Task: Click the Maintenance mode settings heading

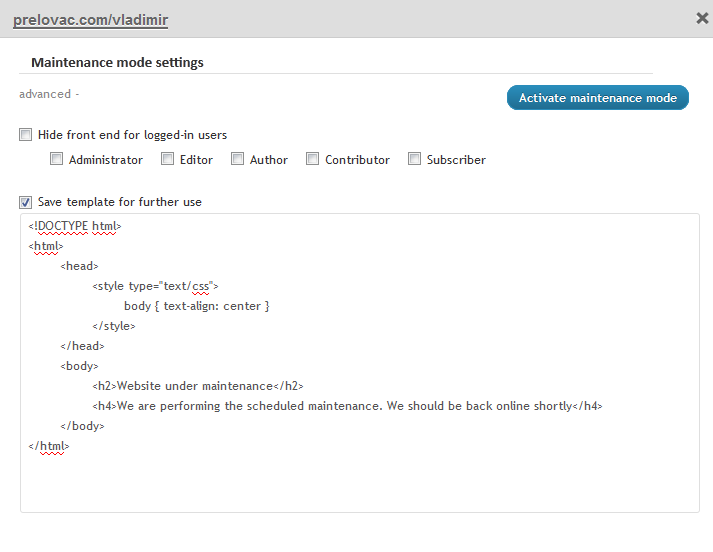Action: [x=117, y=62]
